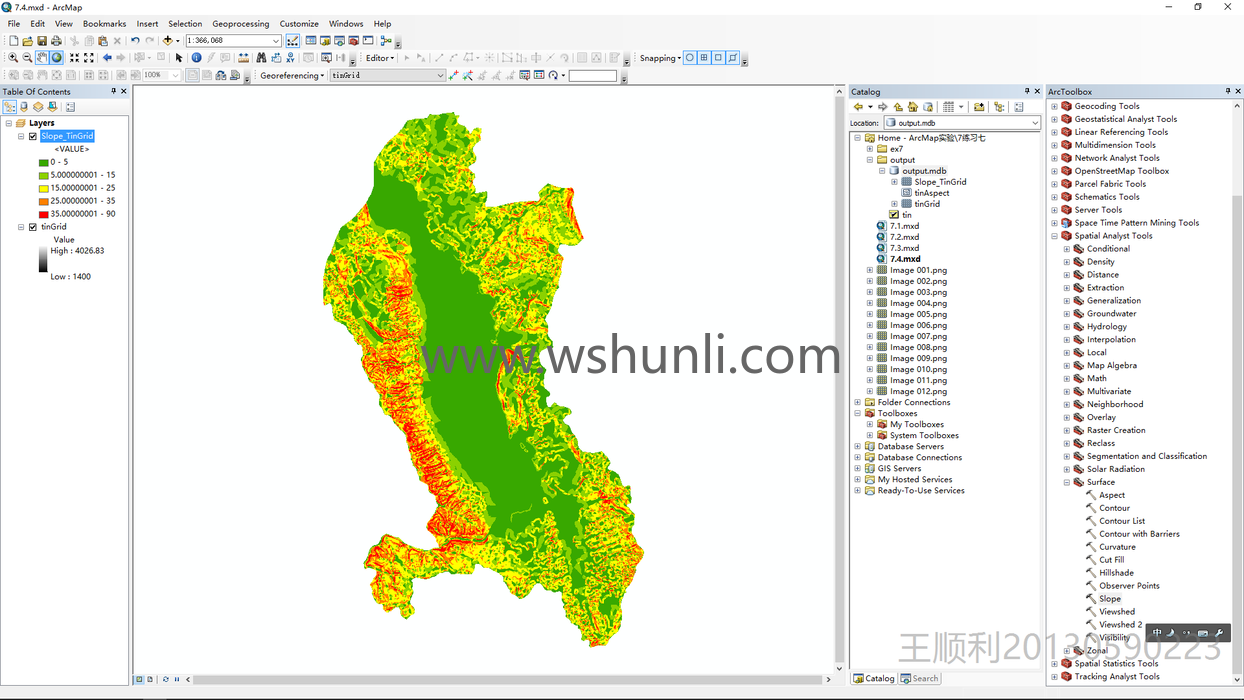Select the Zoom In magnifier tool
Image resolution: width=1244 pixels, height=700 pixels.
(13, 58)
